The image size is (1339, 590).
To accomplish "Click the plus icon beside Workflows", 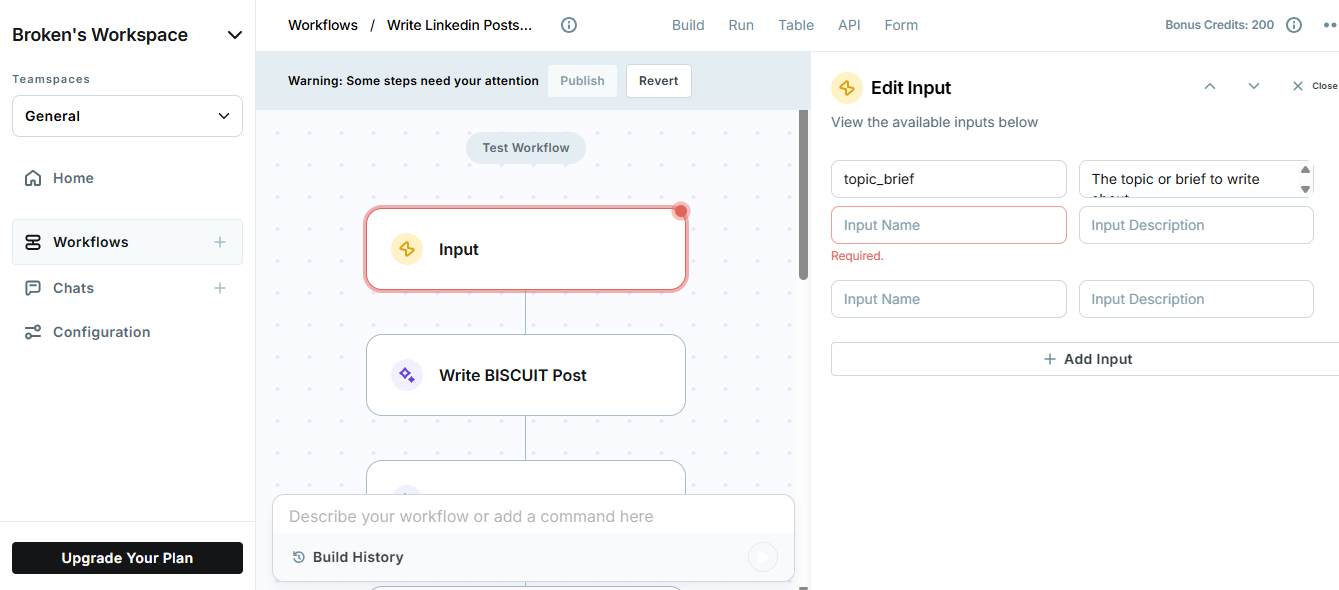I will point(220,242).
